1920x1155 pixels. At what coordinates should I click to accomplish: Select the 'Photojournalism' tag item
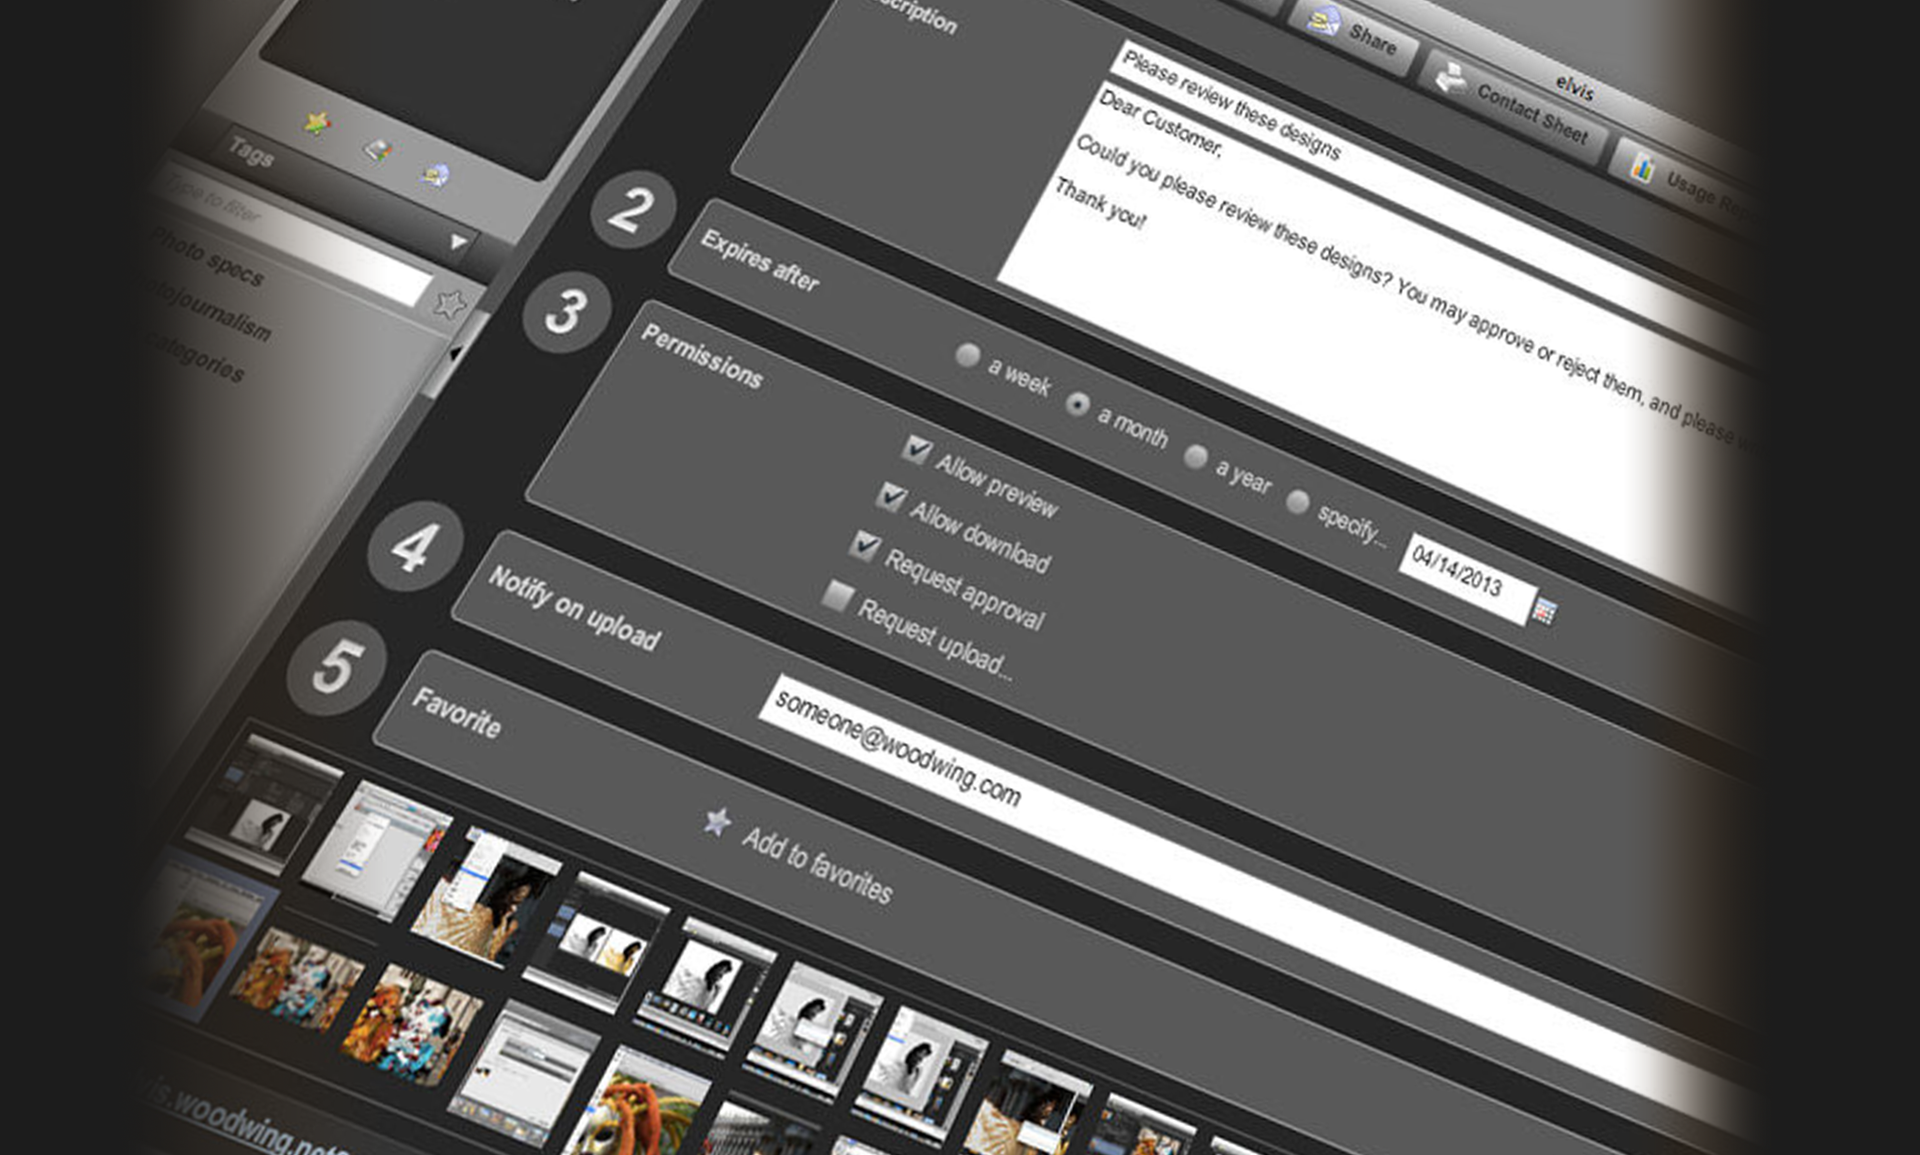(x=208, y=311)
